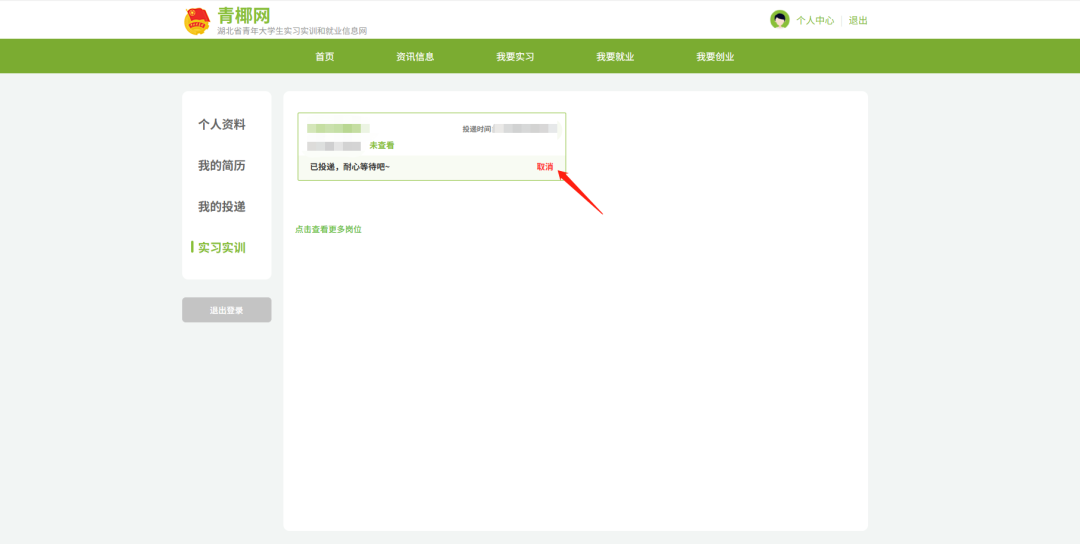
Task: Select the 实习实训 sidebar item
Action: (221, 248)
